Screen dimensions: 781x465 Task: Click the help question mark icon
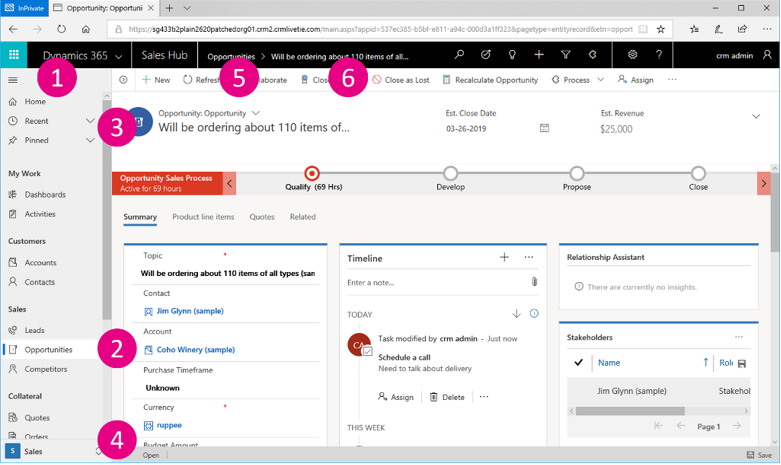[659, 55]
